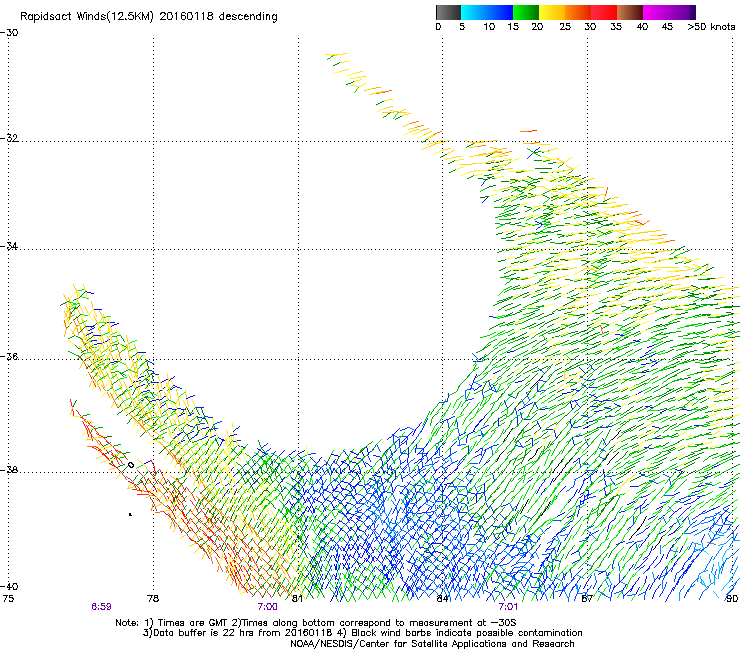The width and height of the screenshot is (740, 650).
Task: Click the '45' label under the color bar
Action: 667,27
